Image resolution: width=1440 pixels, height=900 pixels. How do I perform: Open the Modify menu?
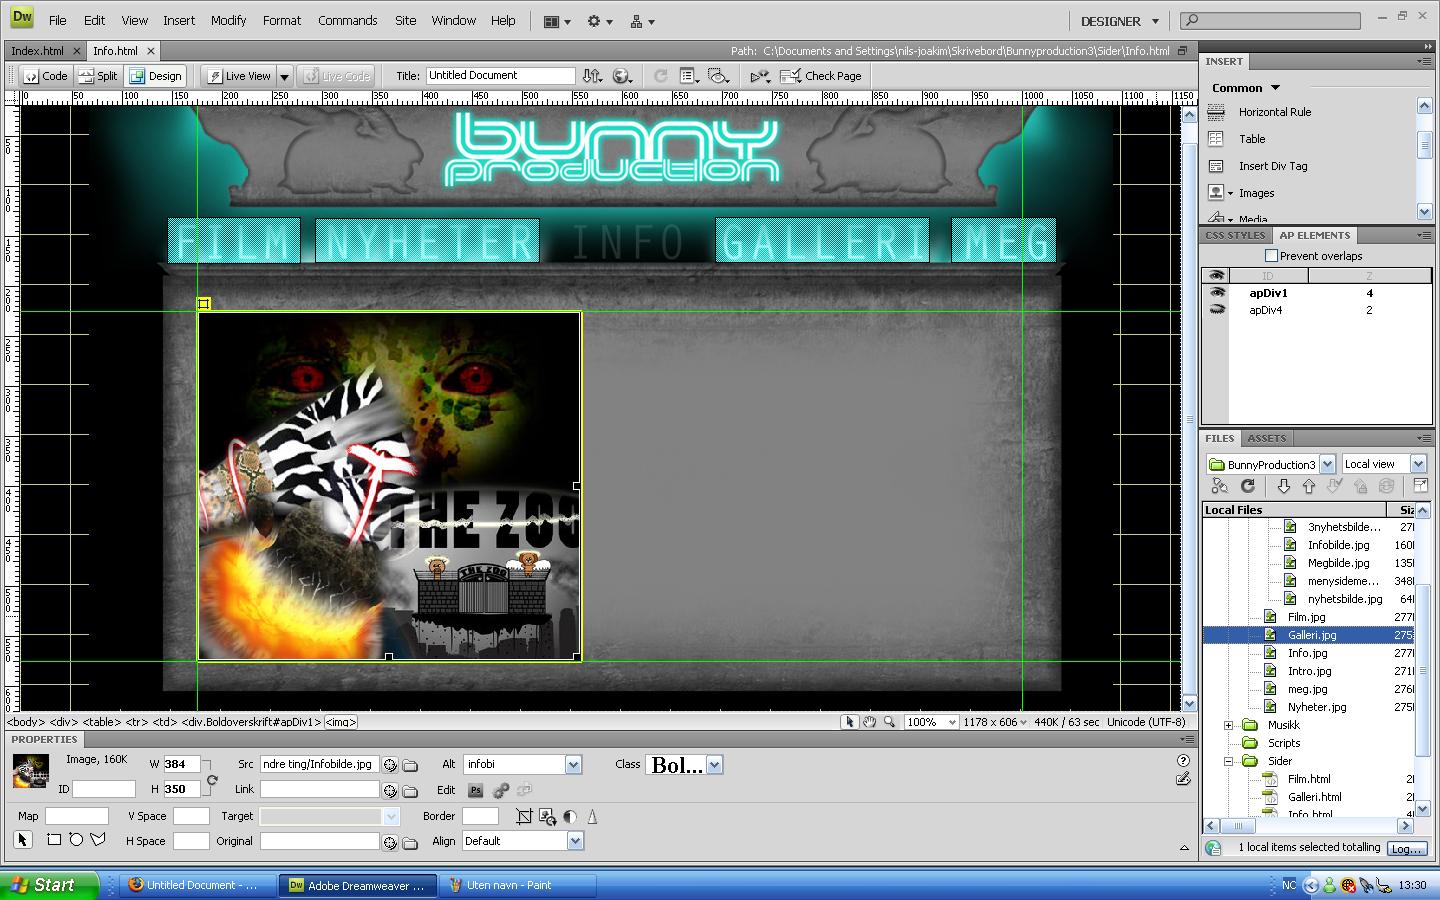(228, 20)
